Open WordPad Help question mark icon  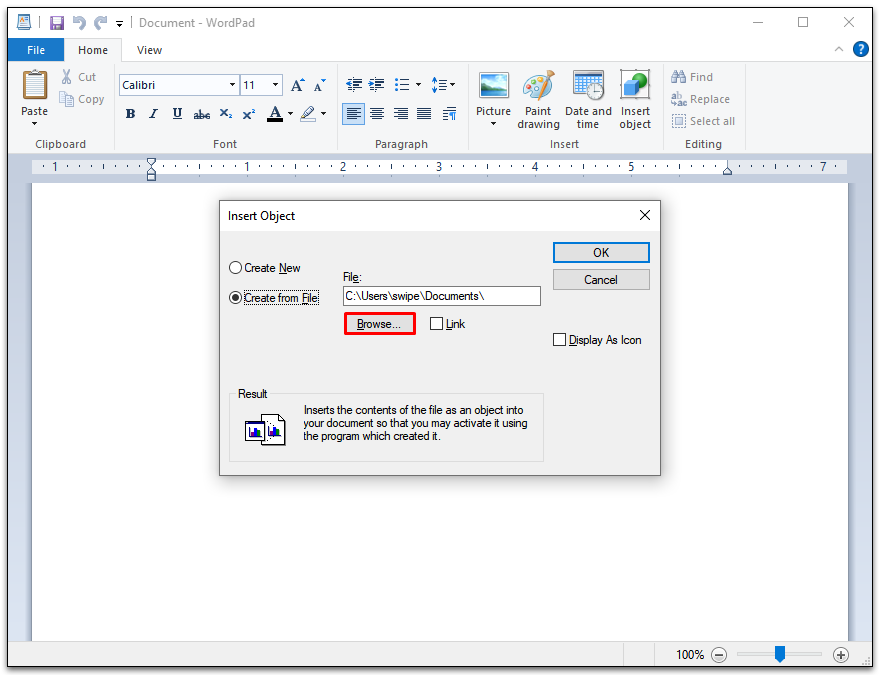click(x=861, y=49)
